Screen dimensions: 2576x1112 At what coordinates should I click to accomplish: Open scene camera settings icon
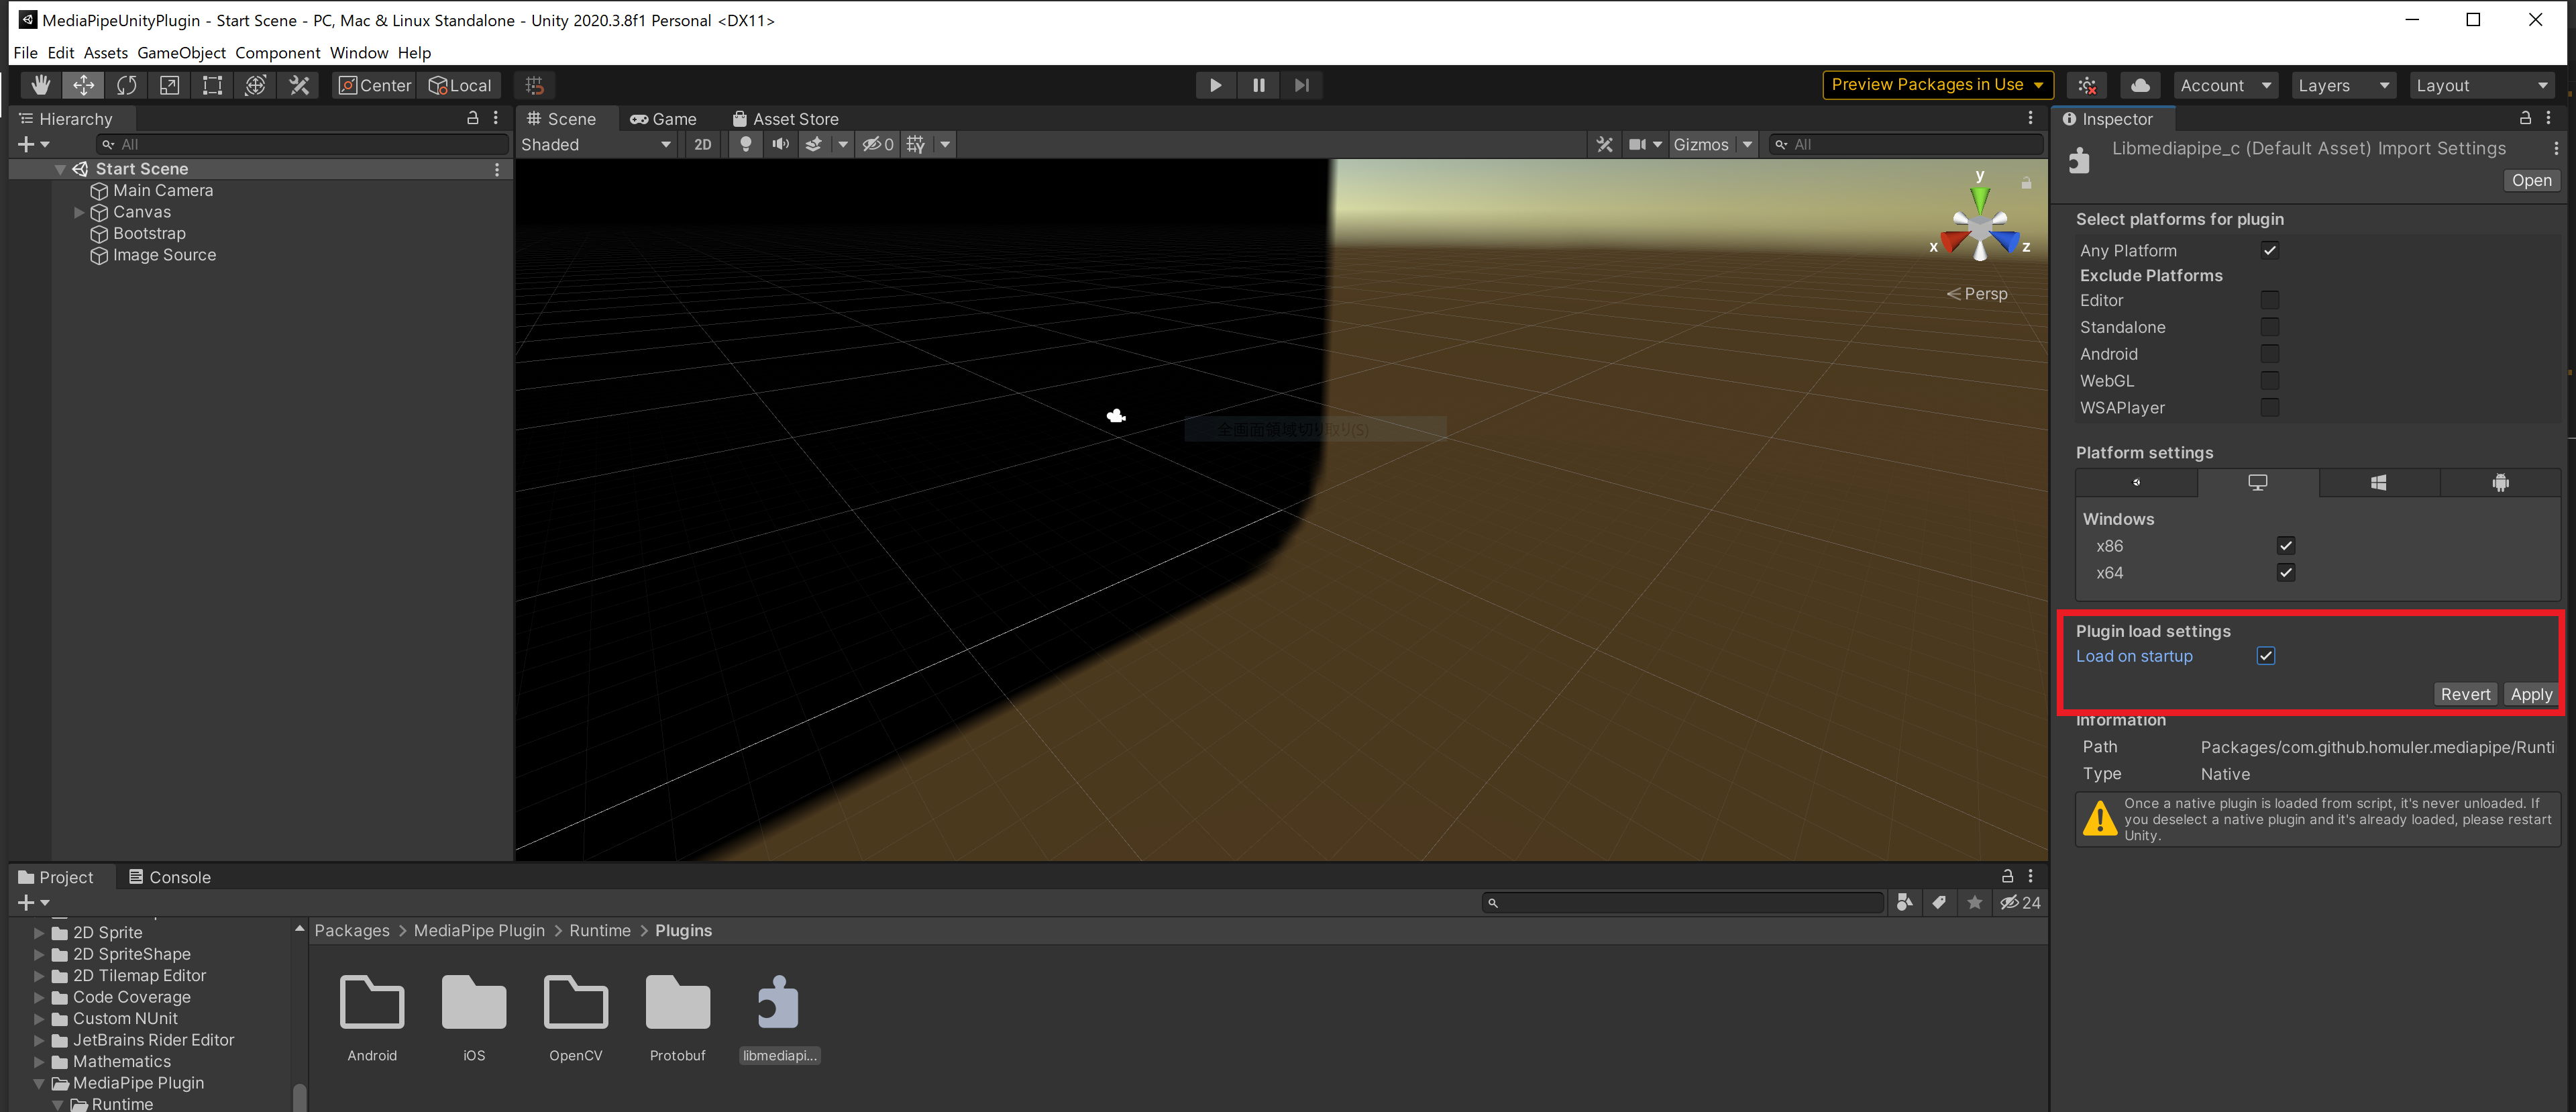(1637, 144)
